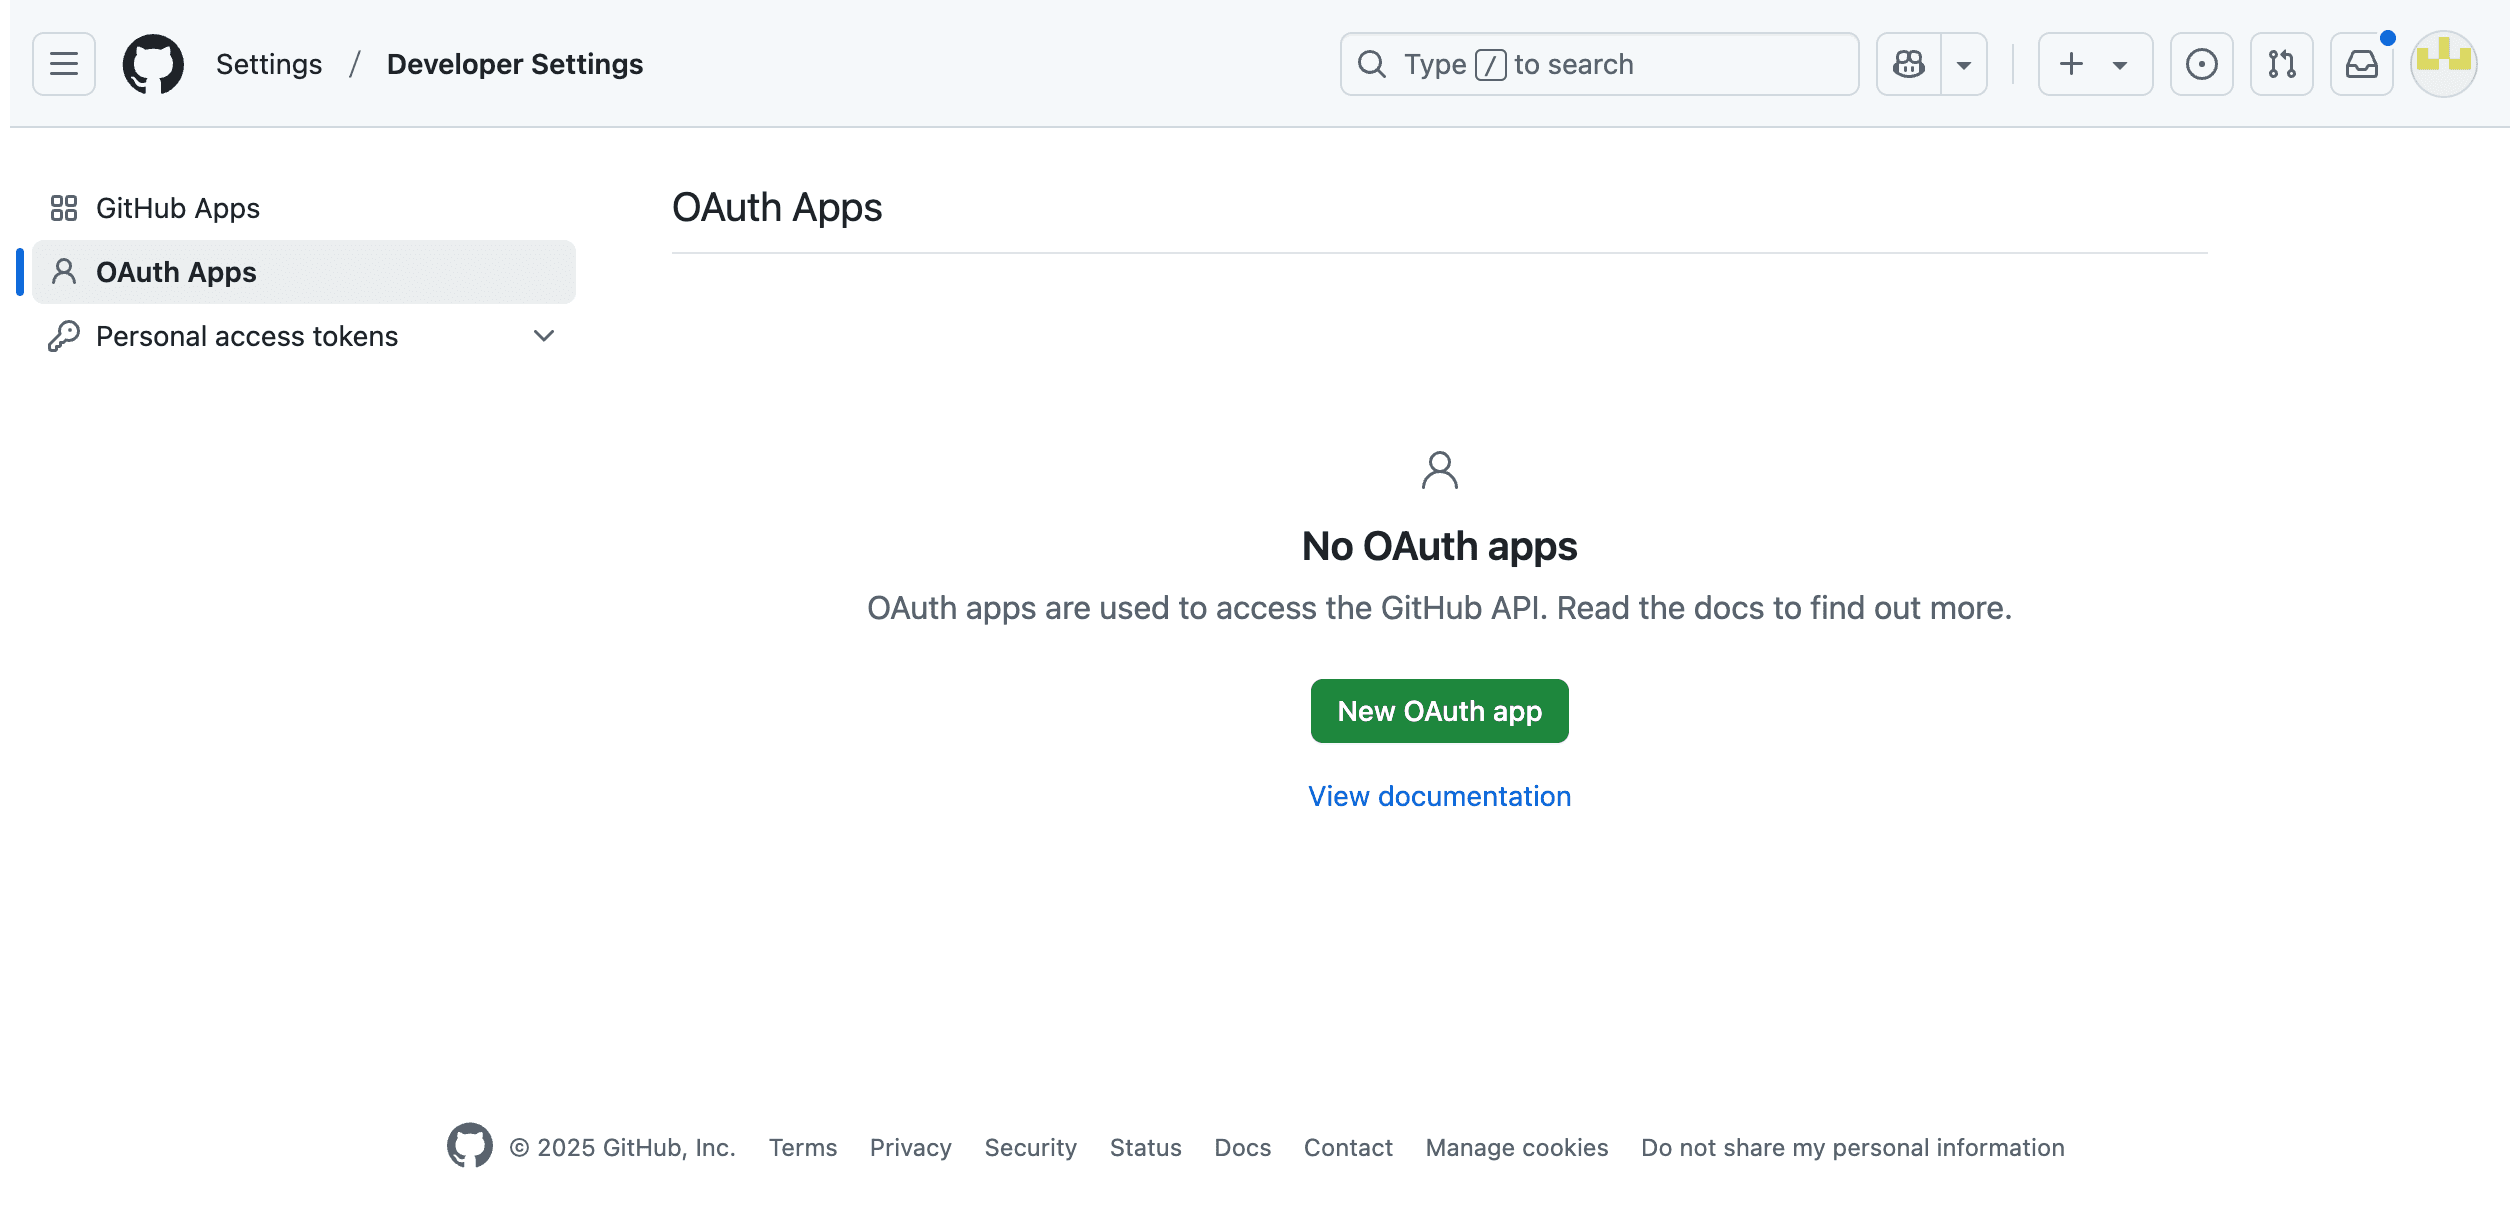The width and height of the screenshot is (2510, 1222).
Task: Open the notifications inbox
Action: pyautogui.click(x=2361, y=63)
